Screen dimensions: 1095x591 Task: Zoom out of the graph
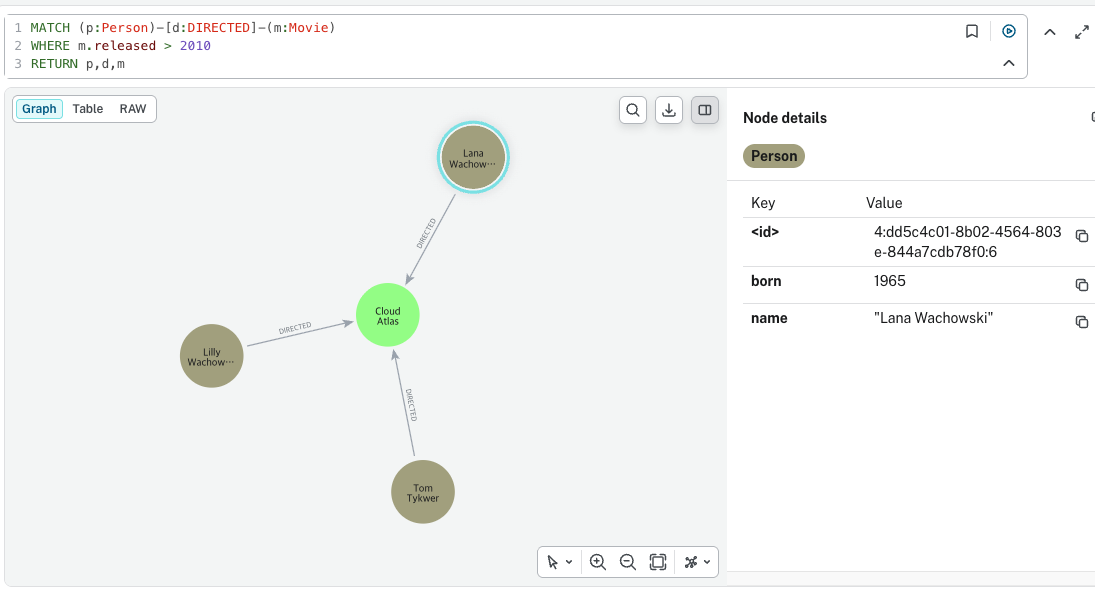click(628, 562)
